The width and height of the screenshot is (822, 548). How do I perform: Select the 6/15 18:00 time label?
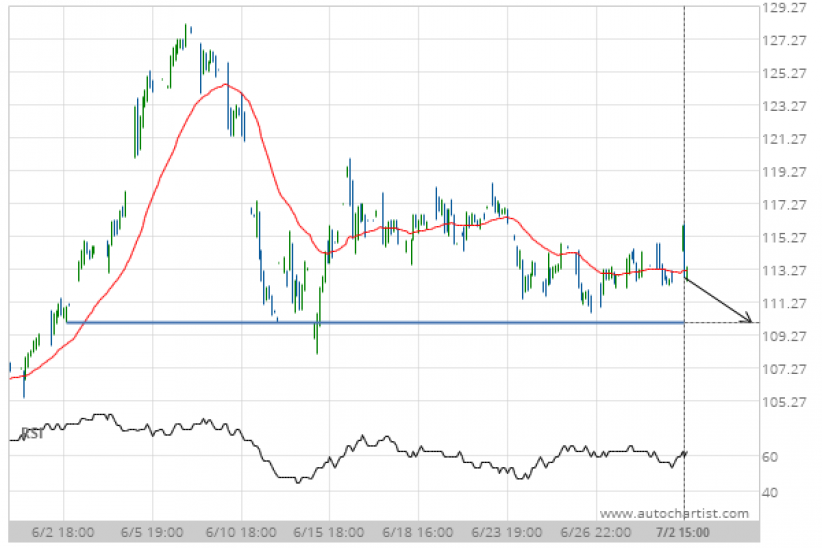coord(329,533)
